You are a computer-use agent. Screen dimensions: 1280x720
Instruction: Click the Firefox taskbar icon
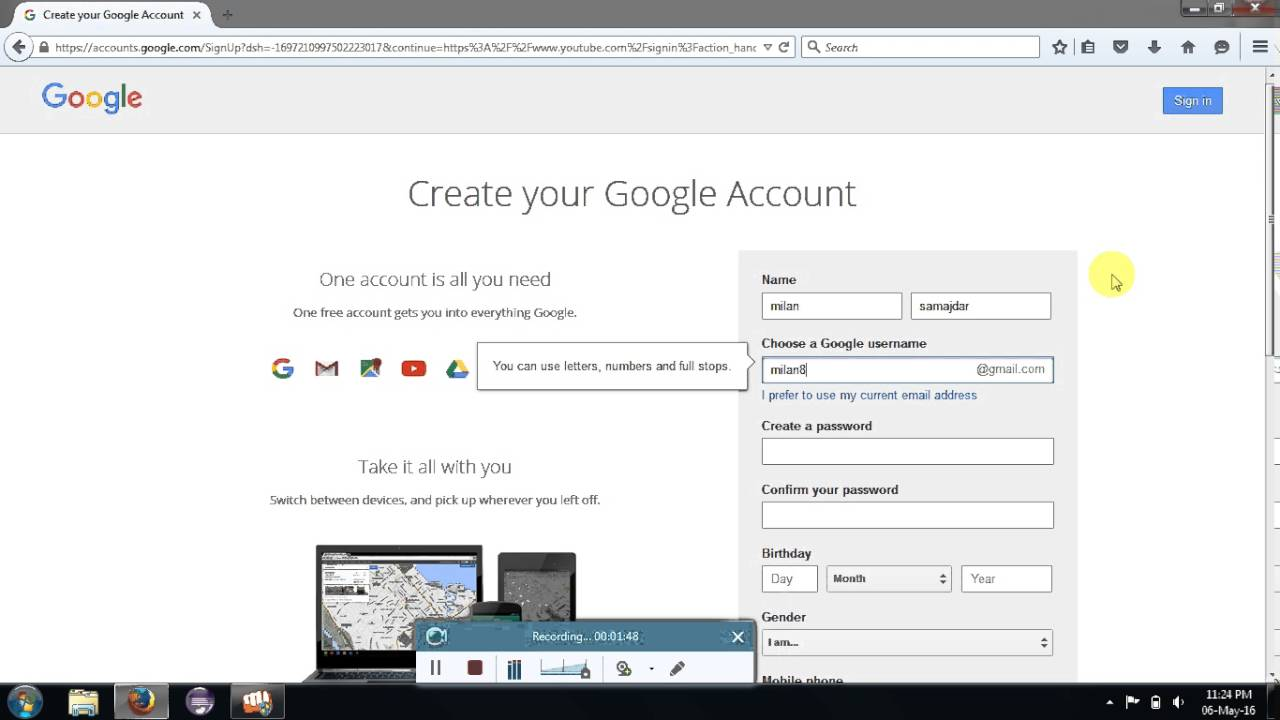pos(141,702)
